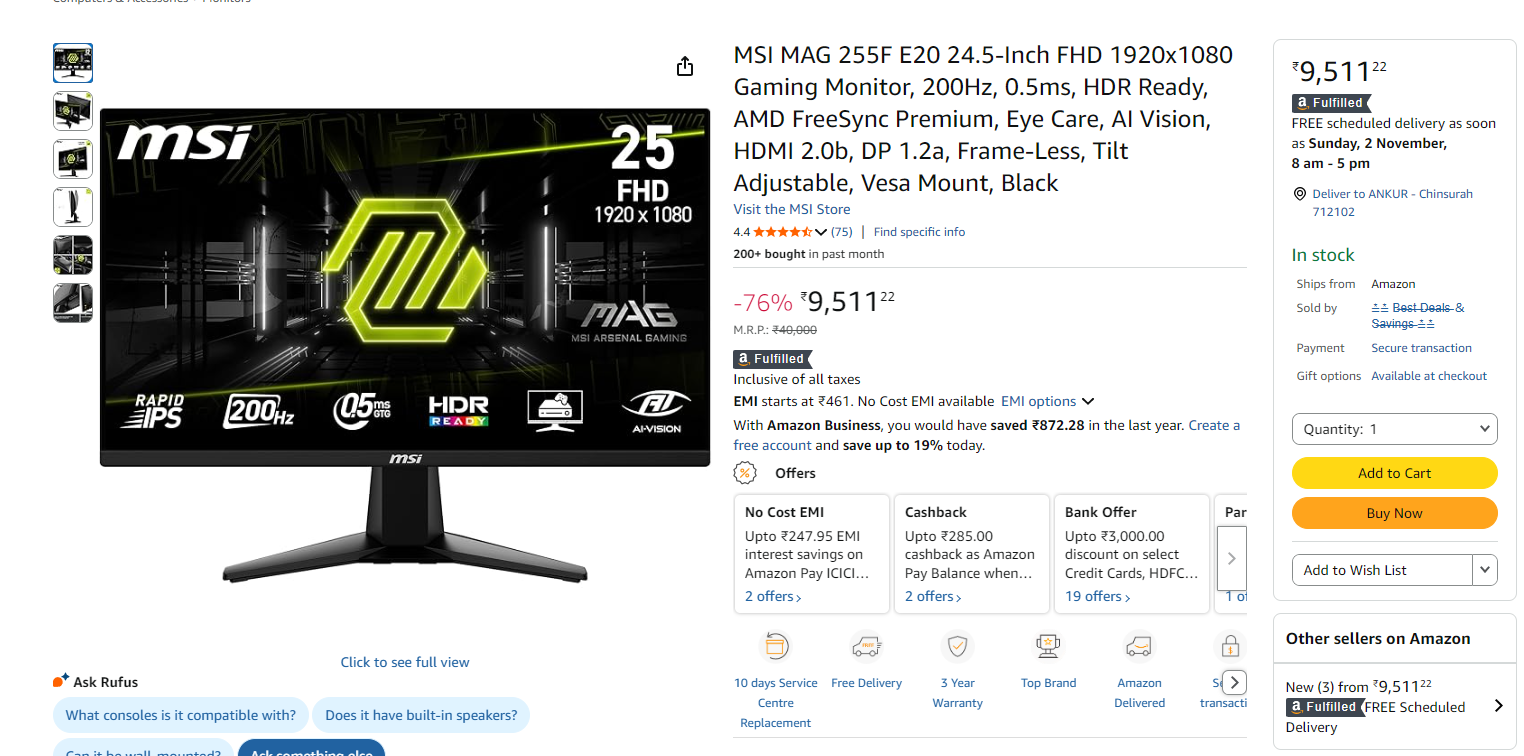Click the Free Delivery truck icon
1524x756 pixels.
point(866,646)
